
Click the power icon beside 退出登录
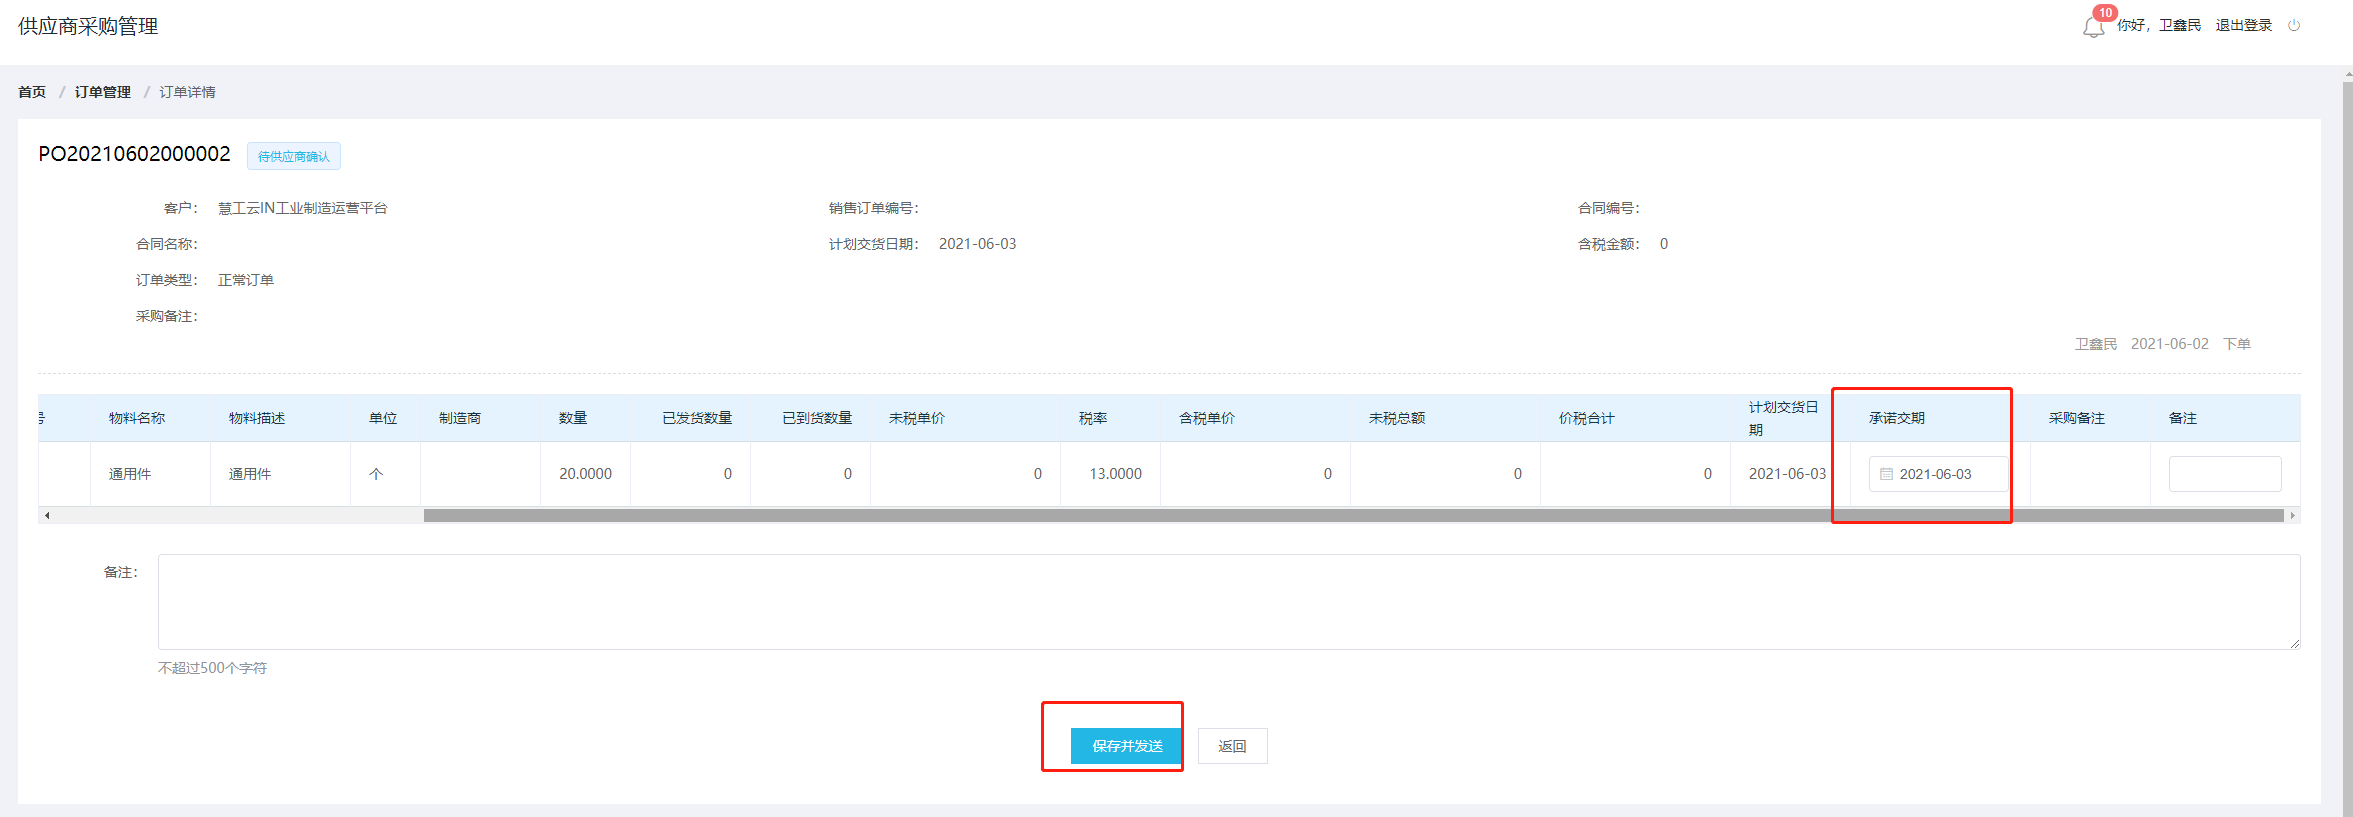coord(2294,25)
